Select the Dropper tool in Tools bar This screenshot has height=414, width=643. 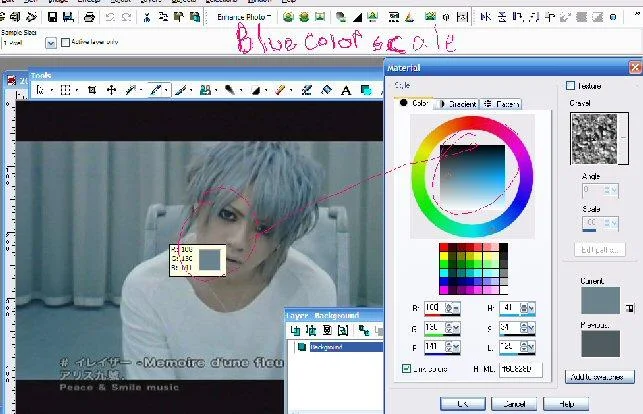pos(156,90)
